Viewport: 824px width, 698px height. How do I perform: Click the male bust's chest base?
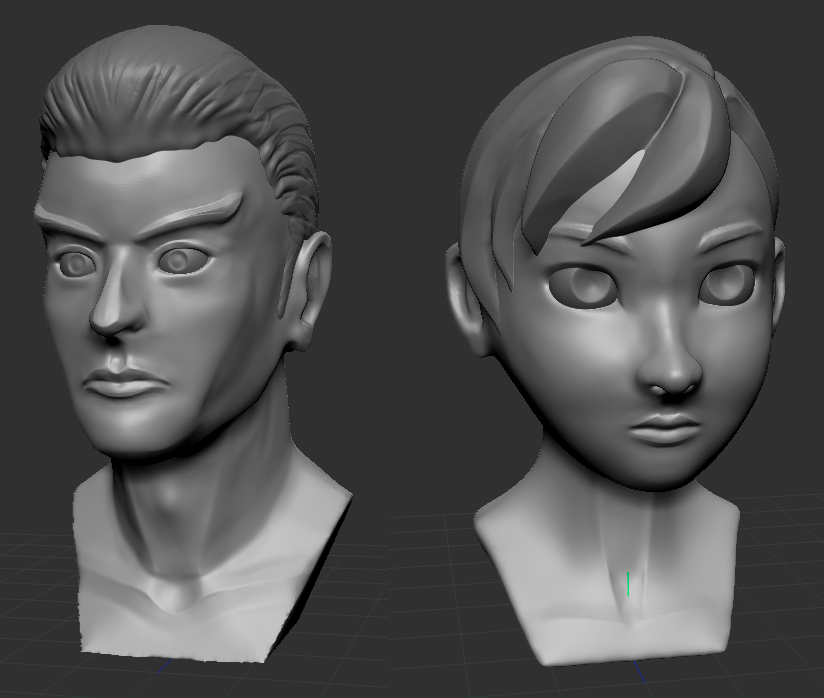pos(200,600)
